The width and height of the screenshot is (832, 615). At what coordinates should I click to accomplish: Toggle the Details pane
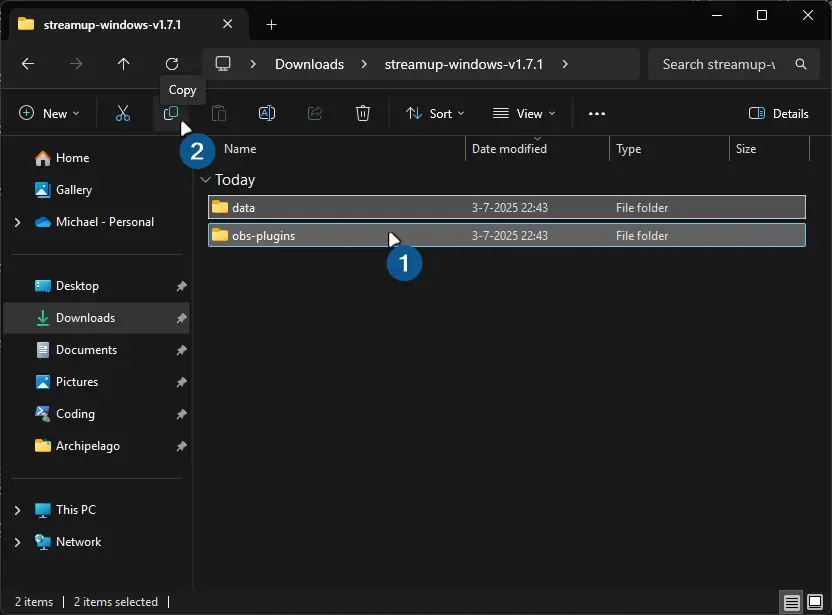pos(779,114)
